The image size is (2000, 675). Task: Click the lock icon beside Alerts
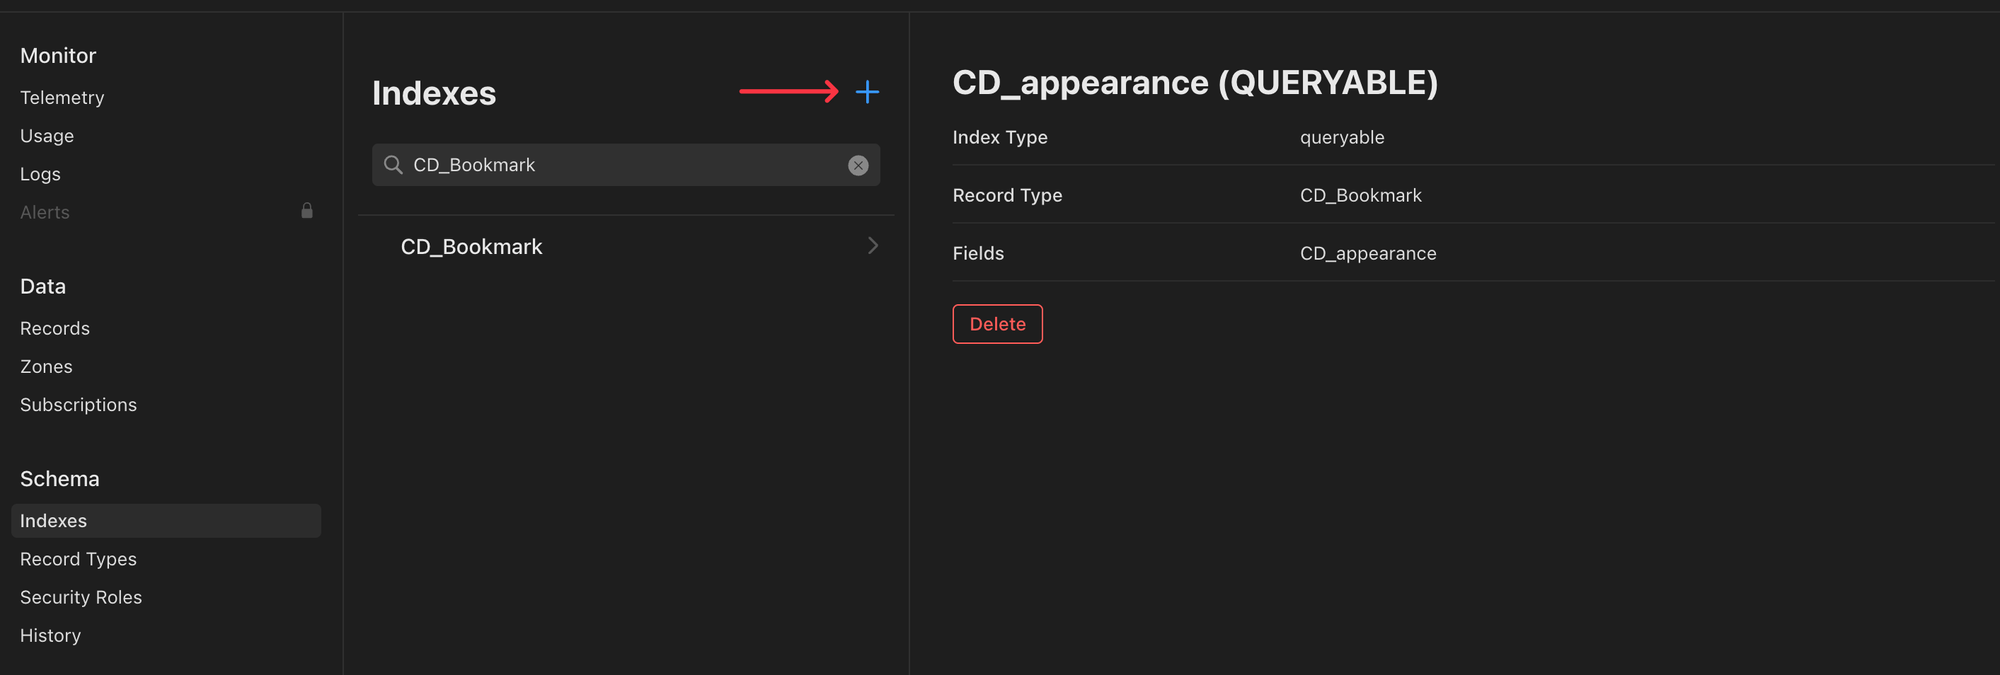coord(307,211)
